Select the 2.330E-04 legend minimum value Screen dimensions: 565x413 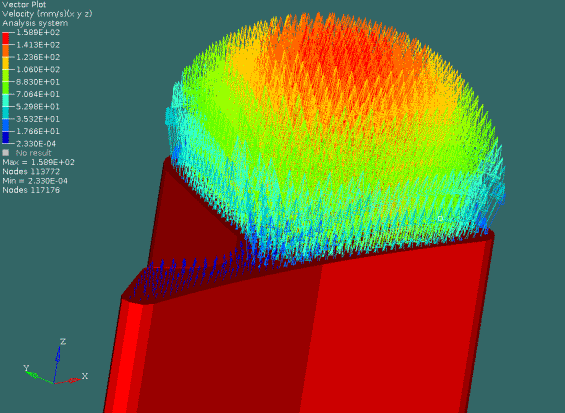tap(36, 144)
